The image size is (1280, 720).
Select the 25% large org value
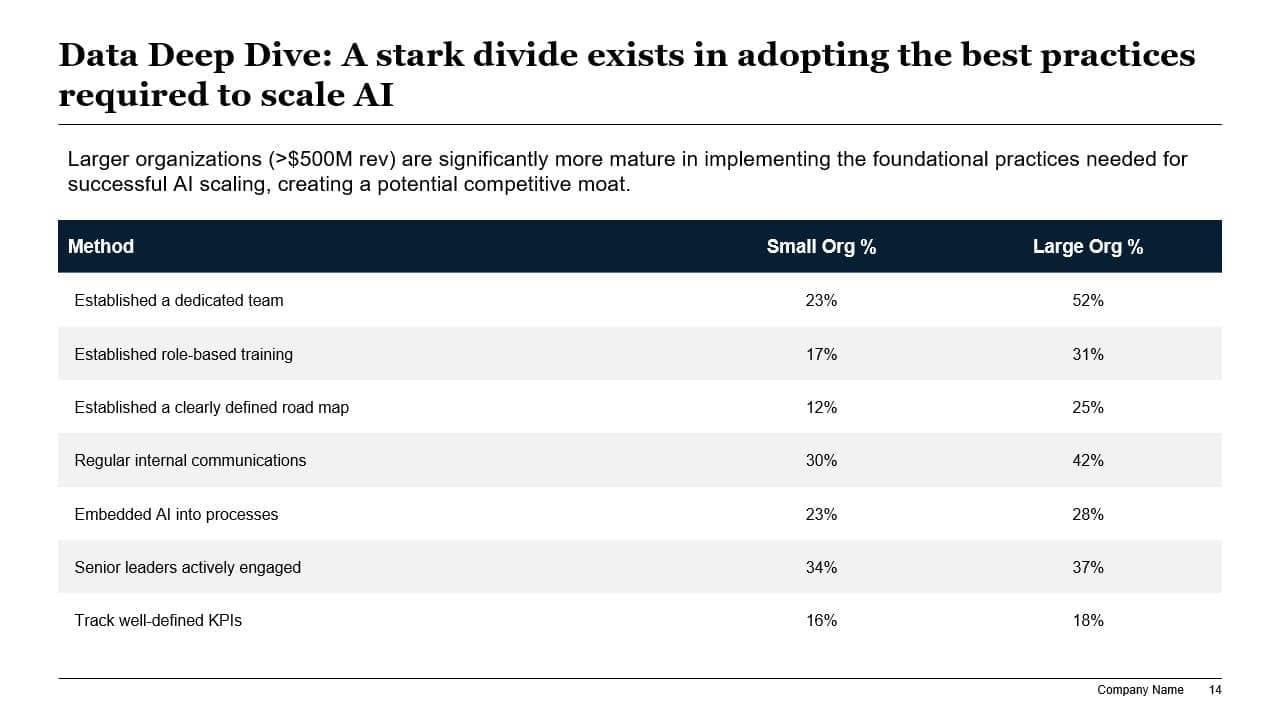point(1088,407)
